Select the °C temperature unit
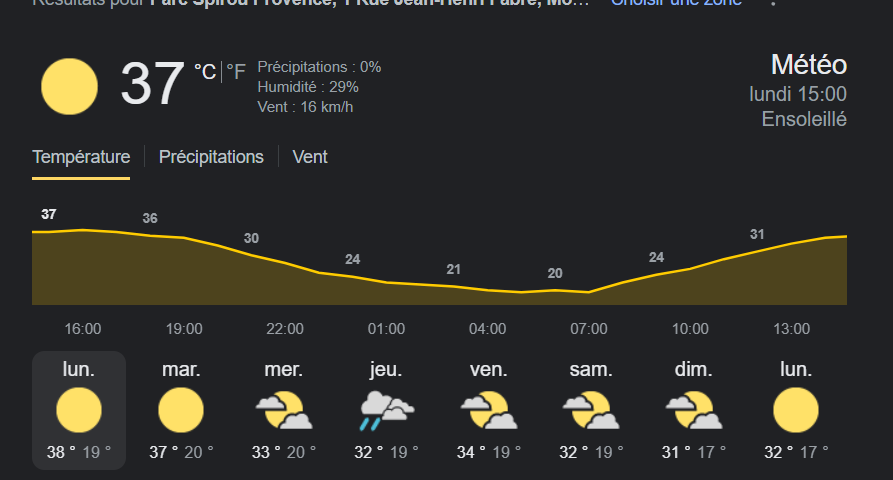The image size is (893, 480). (204, 72)
